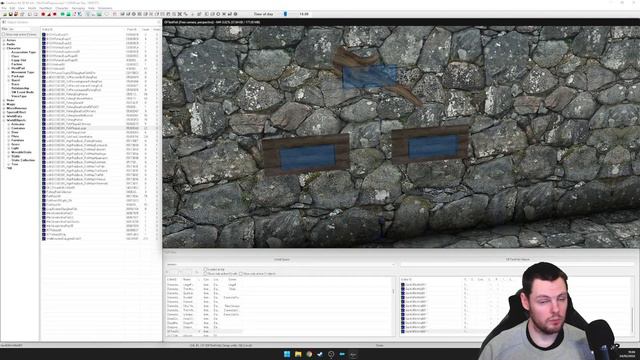Select the MovableStatic category
640x360 pixels.
coord(21,152)
